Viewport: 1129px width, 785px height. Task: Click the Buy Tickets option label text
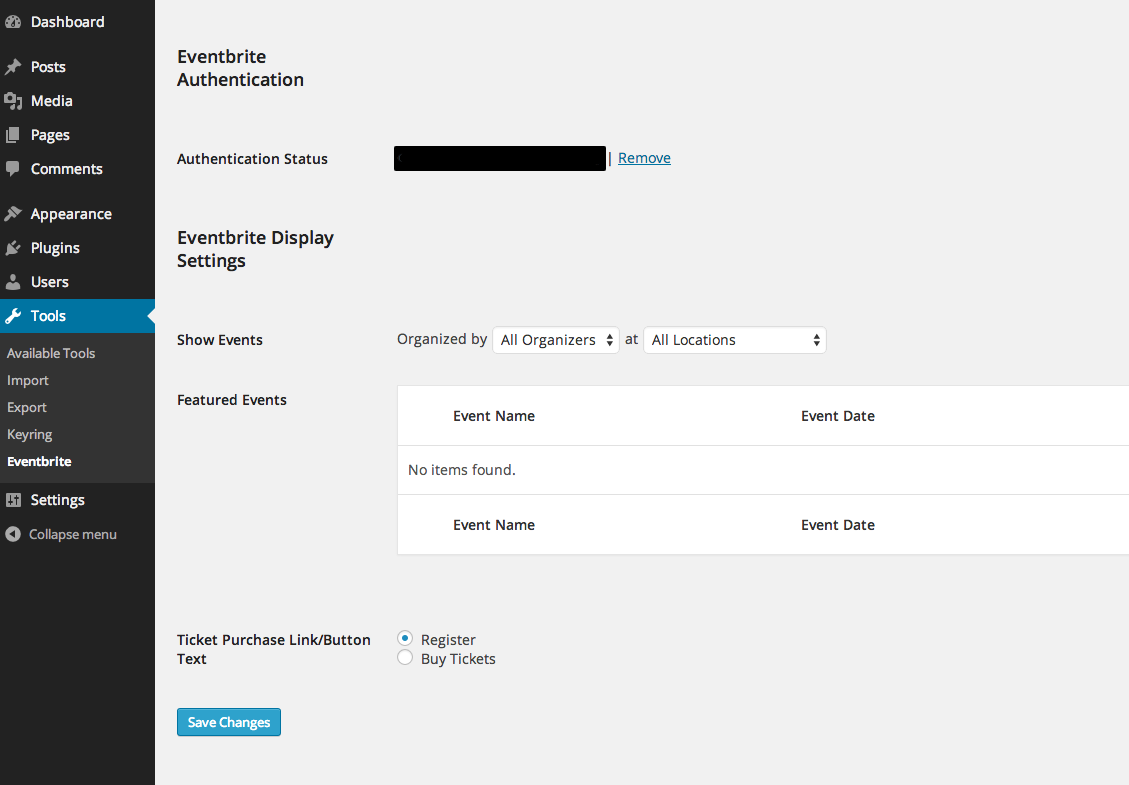pyautogui.click(x=458, y=659)
